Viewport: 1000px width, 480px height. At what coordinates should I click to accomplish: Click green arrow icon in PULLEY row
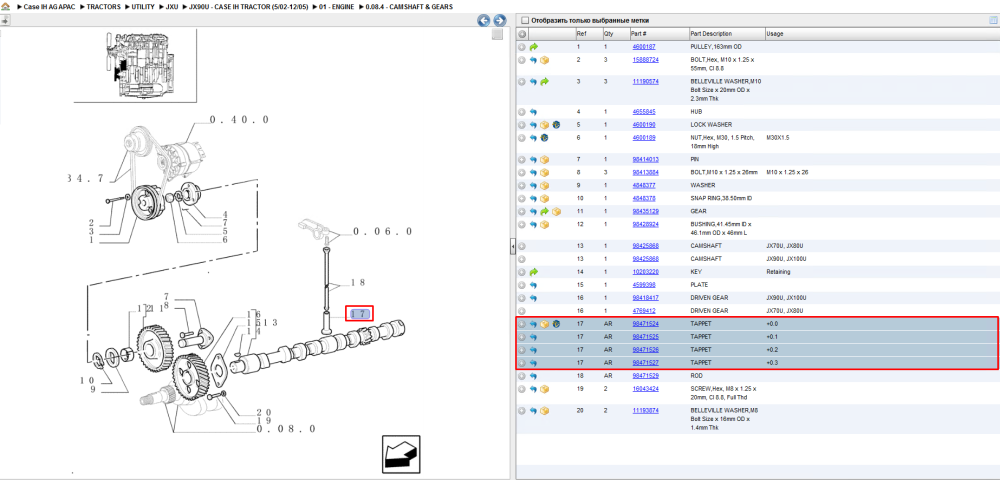[x=534, y=47]
